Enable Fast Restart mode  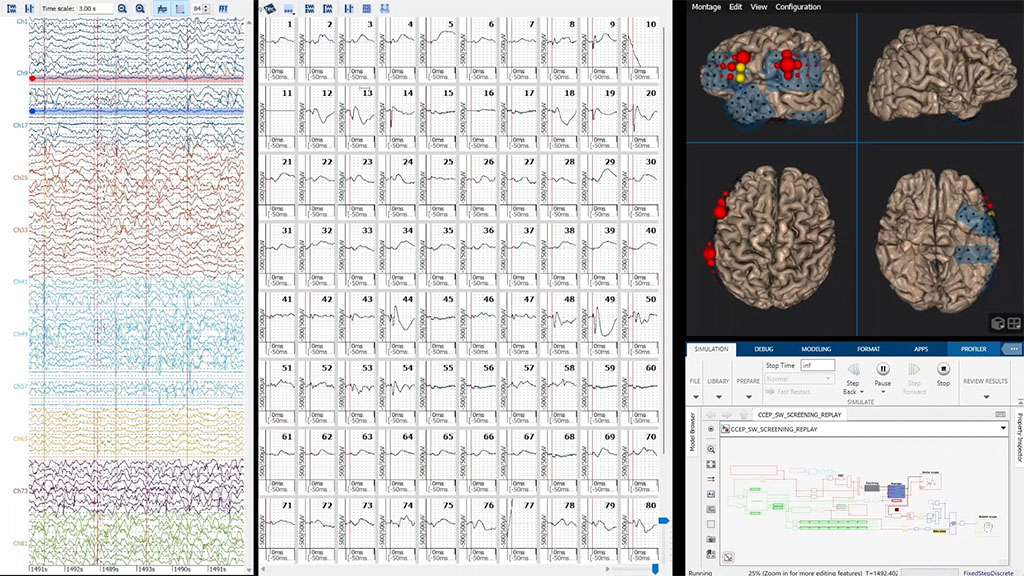[x=787, y=391]
